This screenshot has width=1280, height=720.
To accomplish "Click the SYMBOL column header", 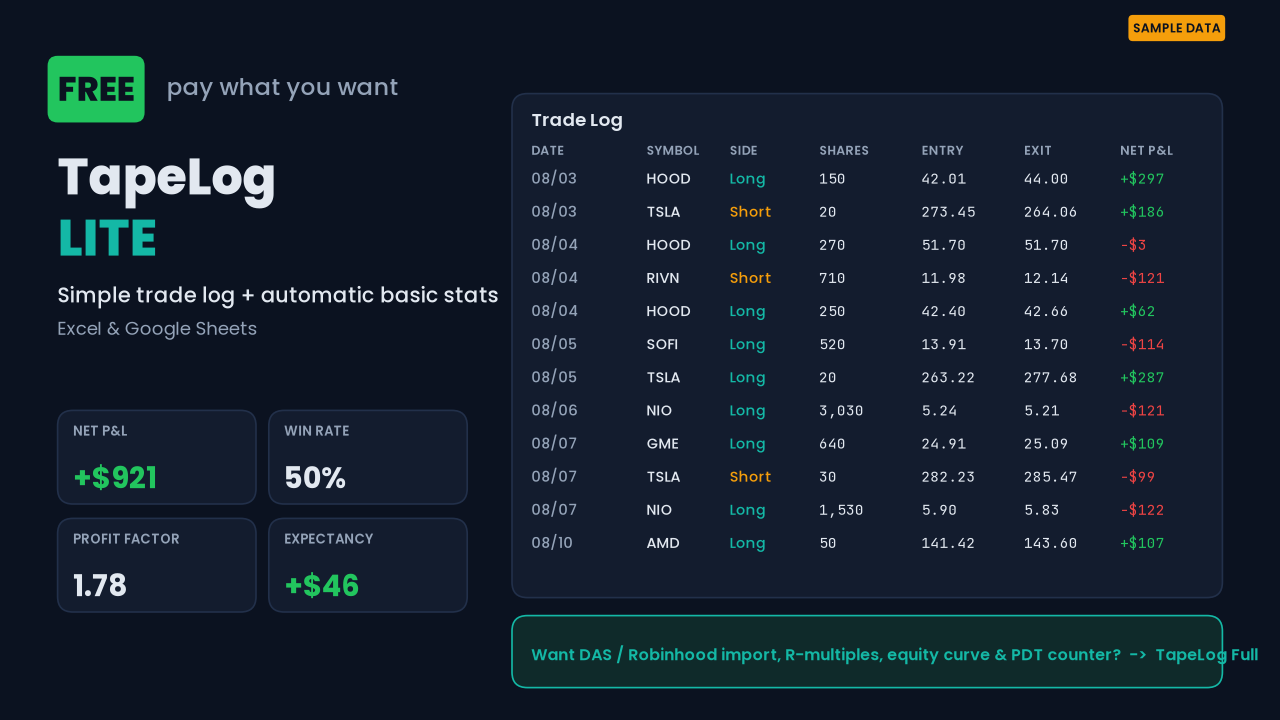I will click(673, 151).
